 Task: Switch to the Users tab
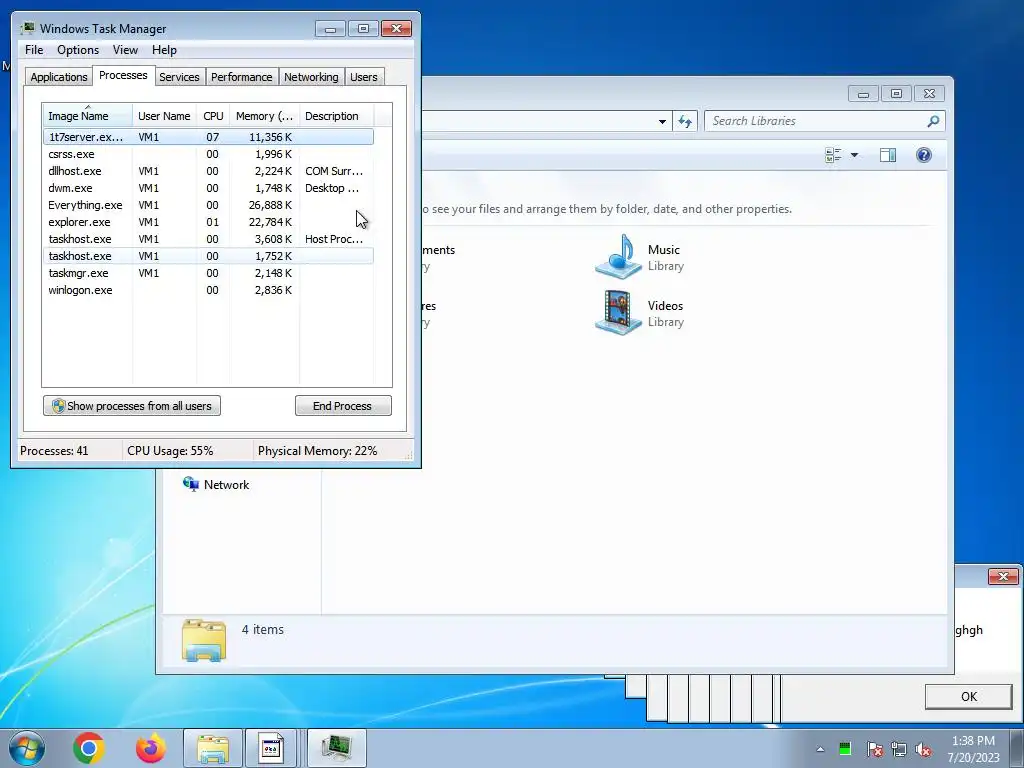tap(363, 77)
